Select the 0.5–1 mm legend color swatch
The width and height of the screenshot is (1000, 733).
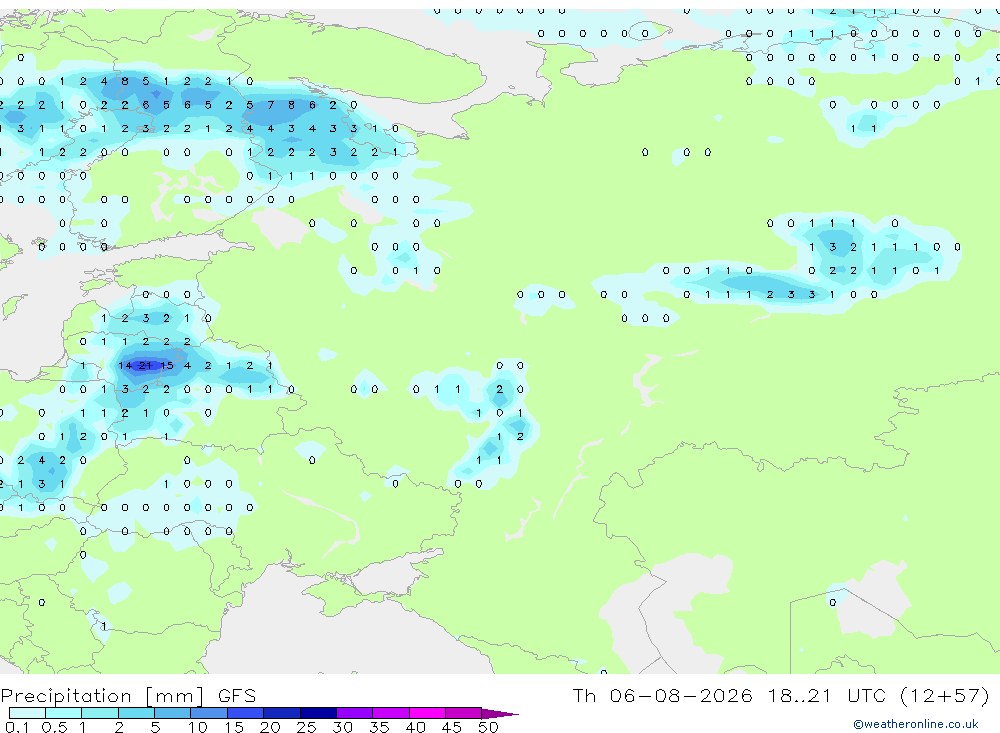tap(63, 713)
